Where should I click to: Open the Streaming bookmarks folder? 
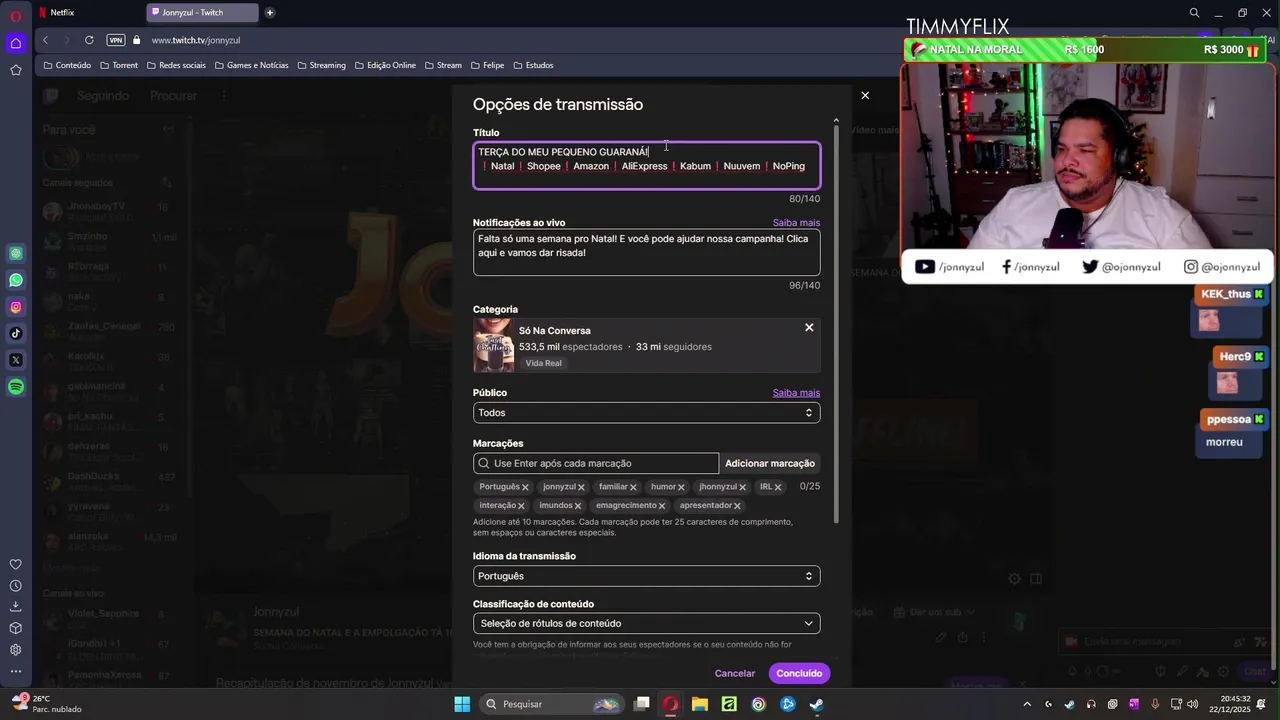tap(321, 65)
